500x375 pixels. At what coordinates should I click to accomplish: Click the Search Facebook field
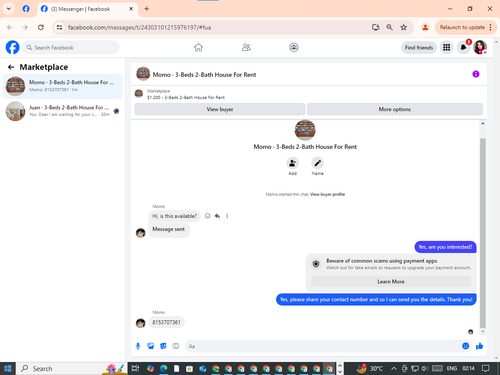(x=71, y=48)
